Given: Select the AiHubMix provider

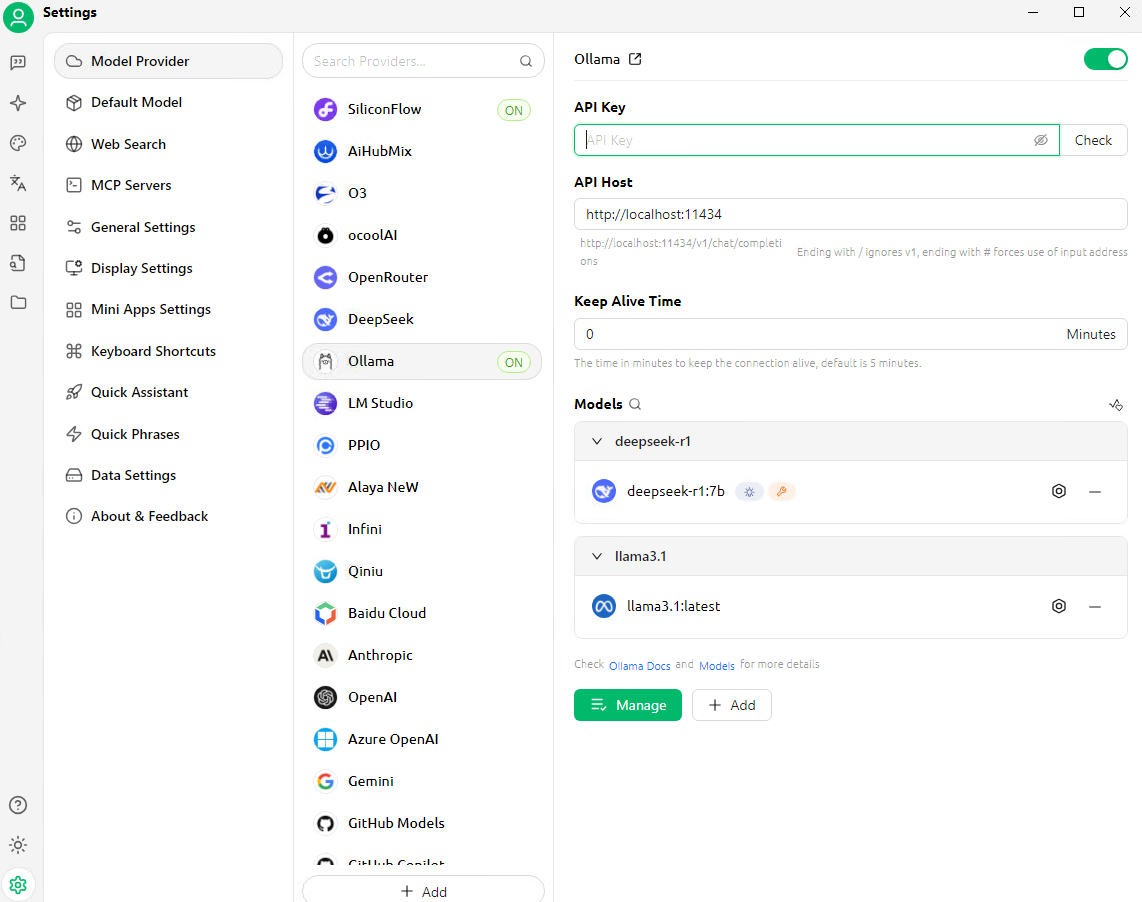Looking at the screenshot, I should [x=422, y=152].
